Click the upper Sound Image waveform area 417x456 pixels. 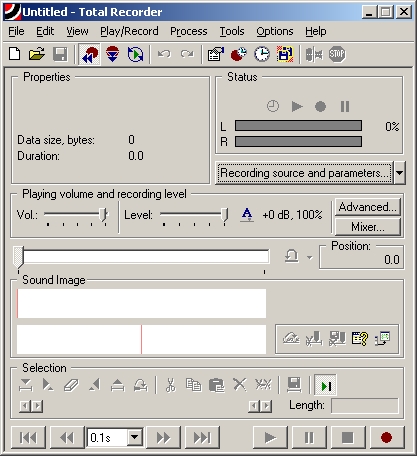141,303
